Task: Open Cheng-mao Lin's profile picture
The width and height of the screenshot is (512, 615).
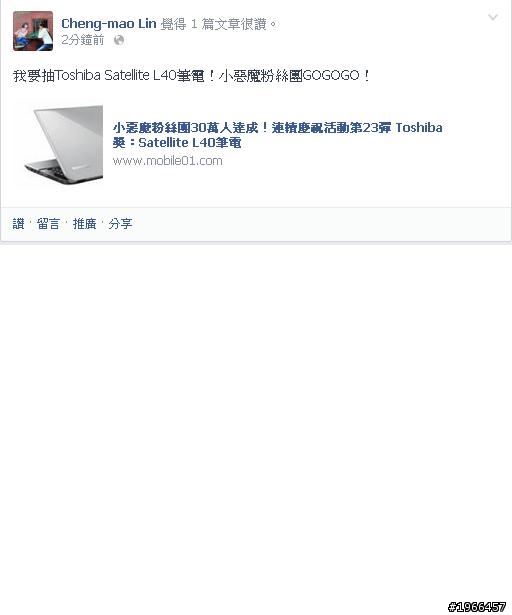Action: coord(33,31)
